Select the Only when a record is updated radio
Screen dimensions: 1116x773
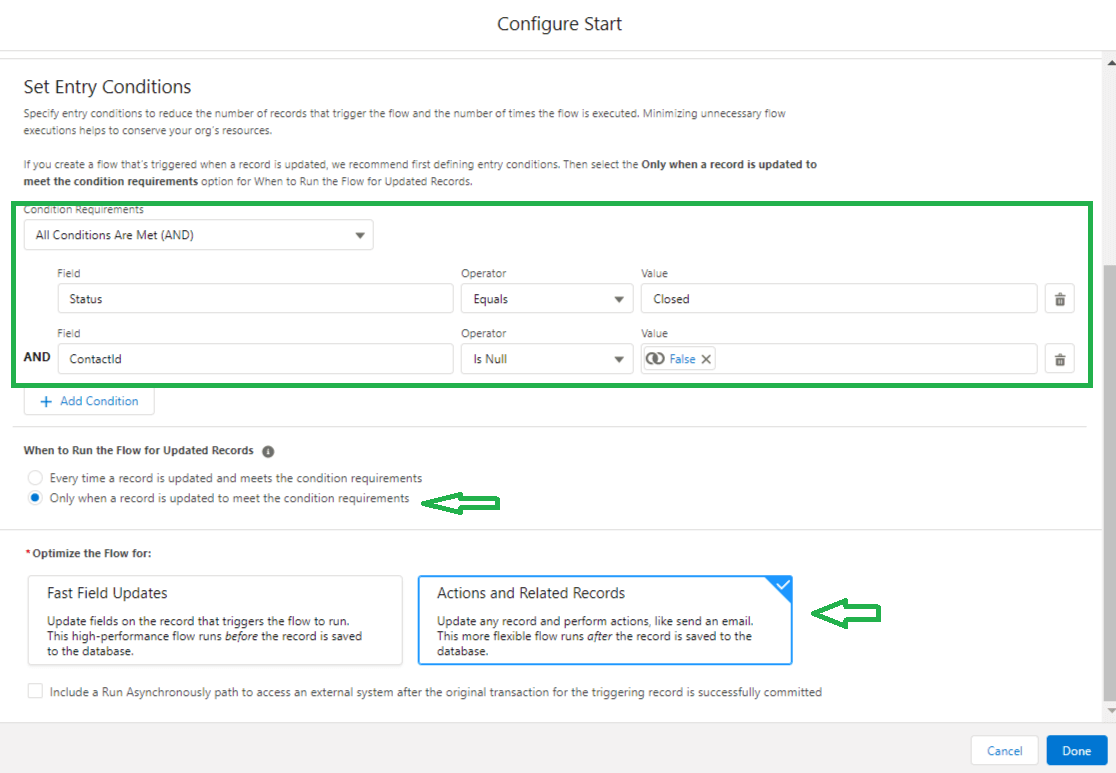click(x=35, y=497)
